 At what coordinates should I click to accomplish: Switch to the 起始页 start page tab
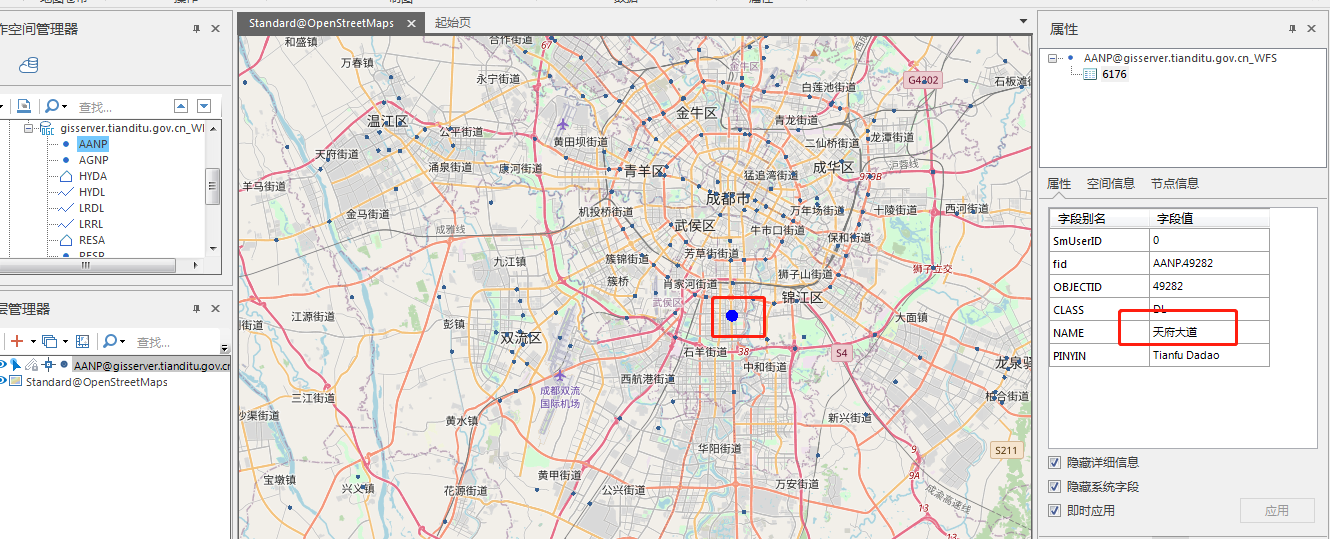point(452,23)
